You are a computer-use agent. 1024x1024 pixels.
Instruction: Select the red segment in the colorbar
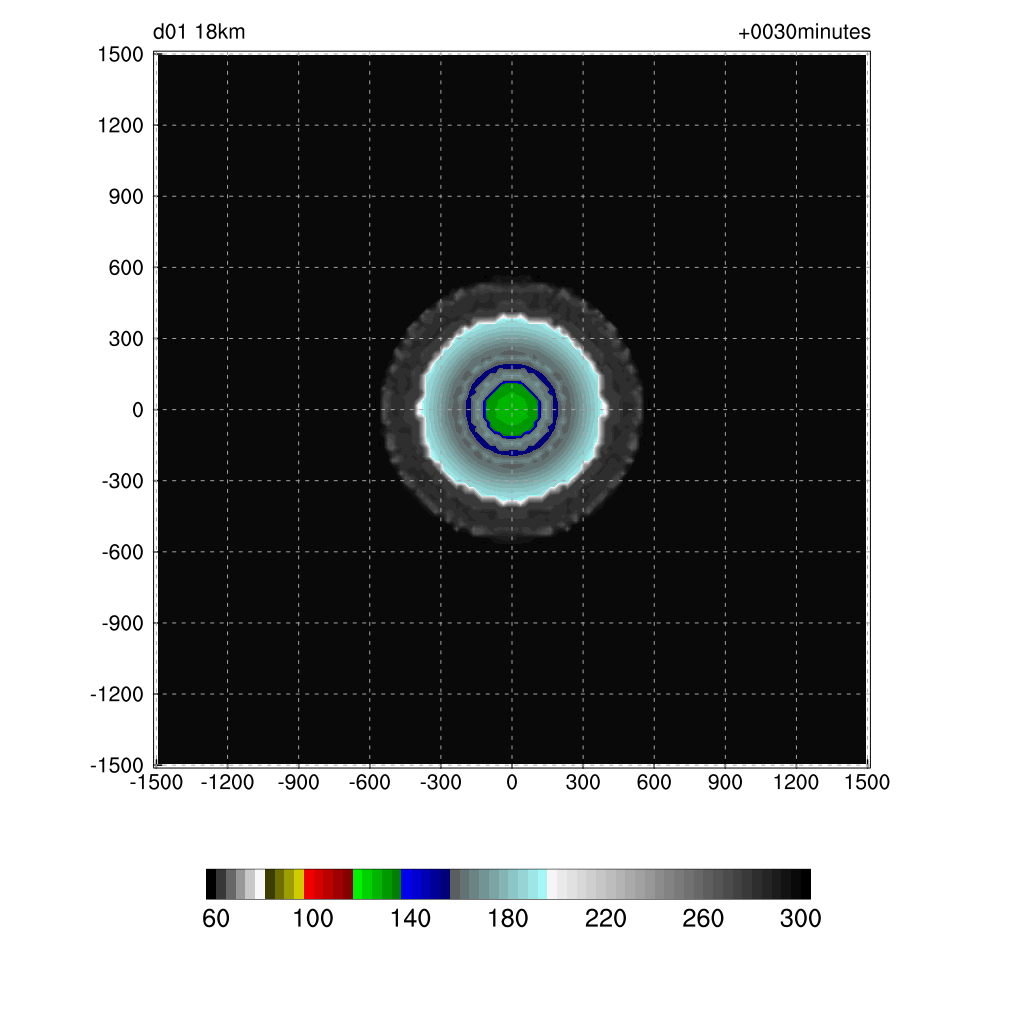(328, 884)
